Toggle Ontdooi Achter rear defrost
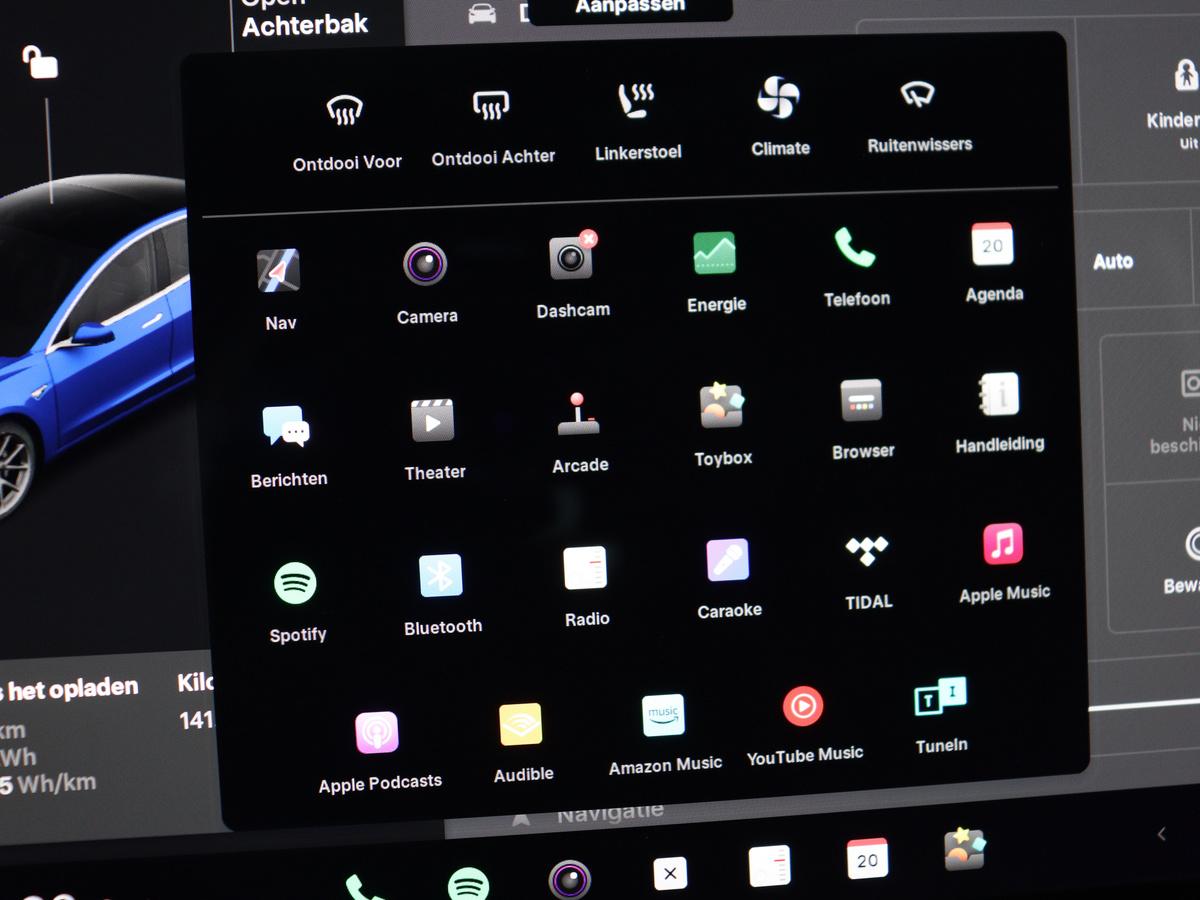 pos(491,106)
